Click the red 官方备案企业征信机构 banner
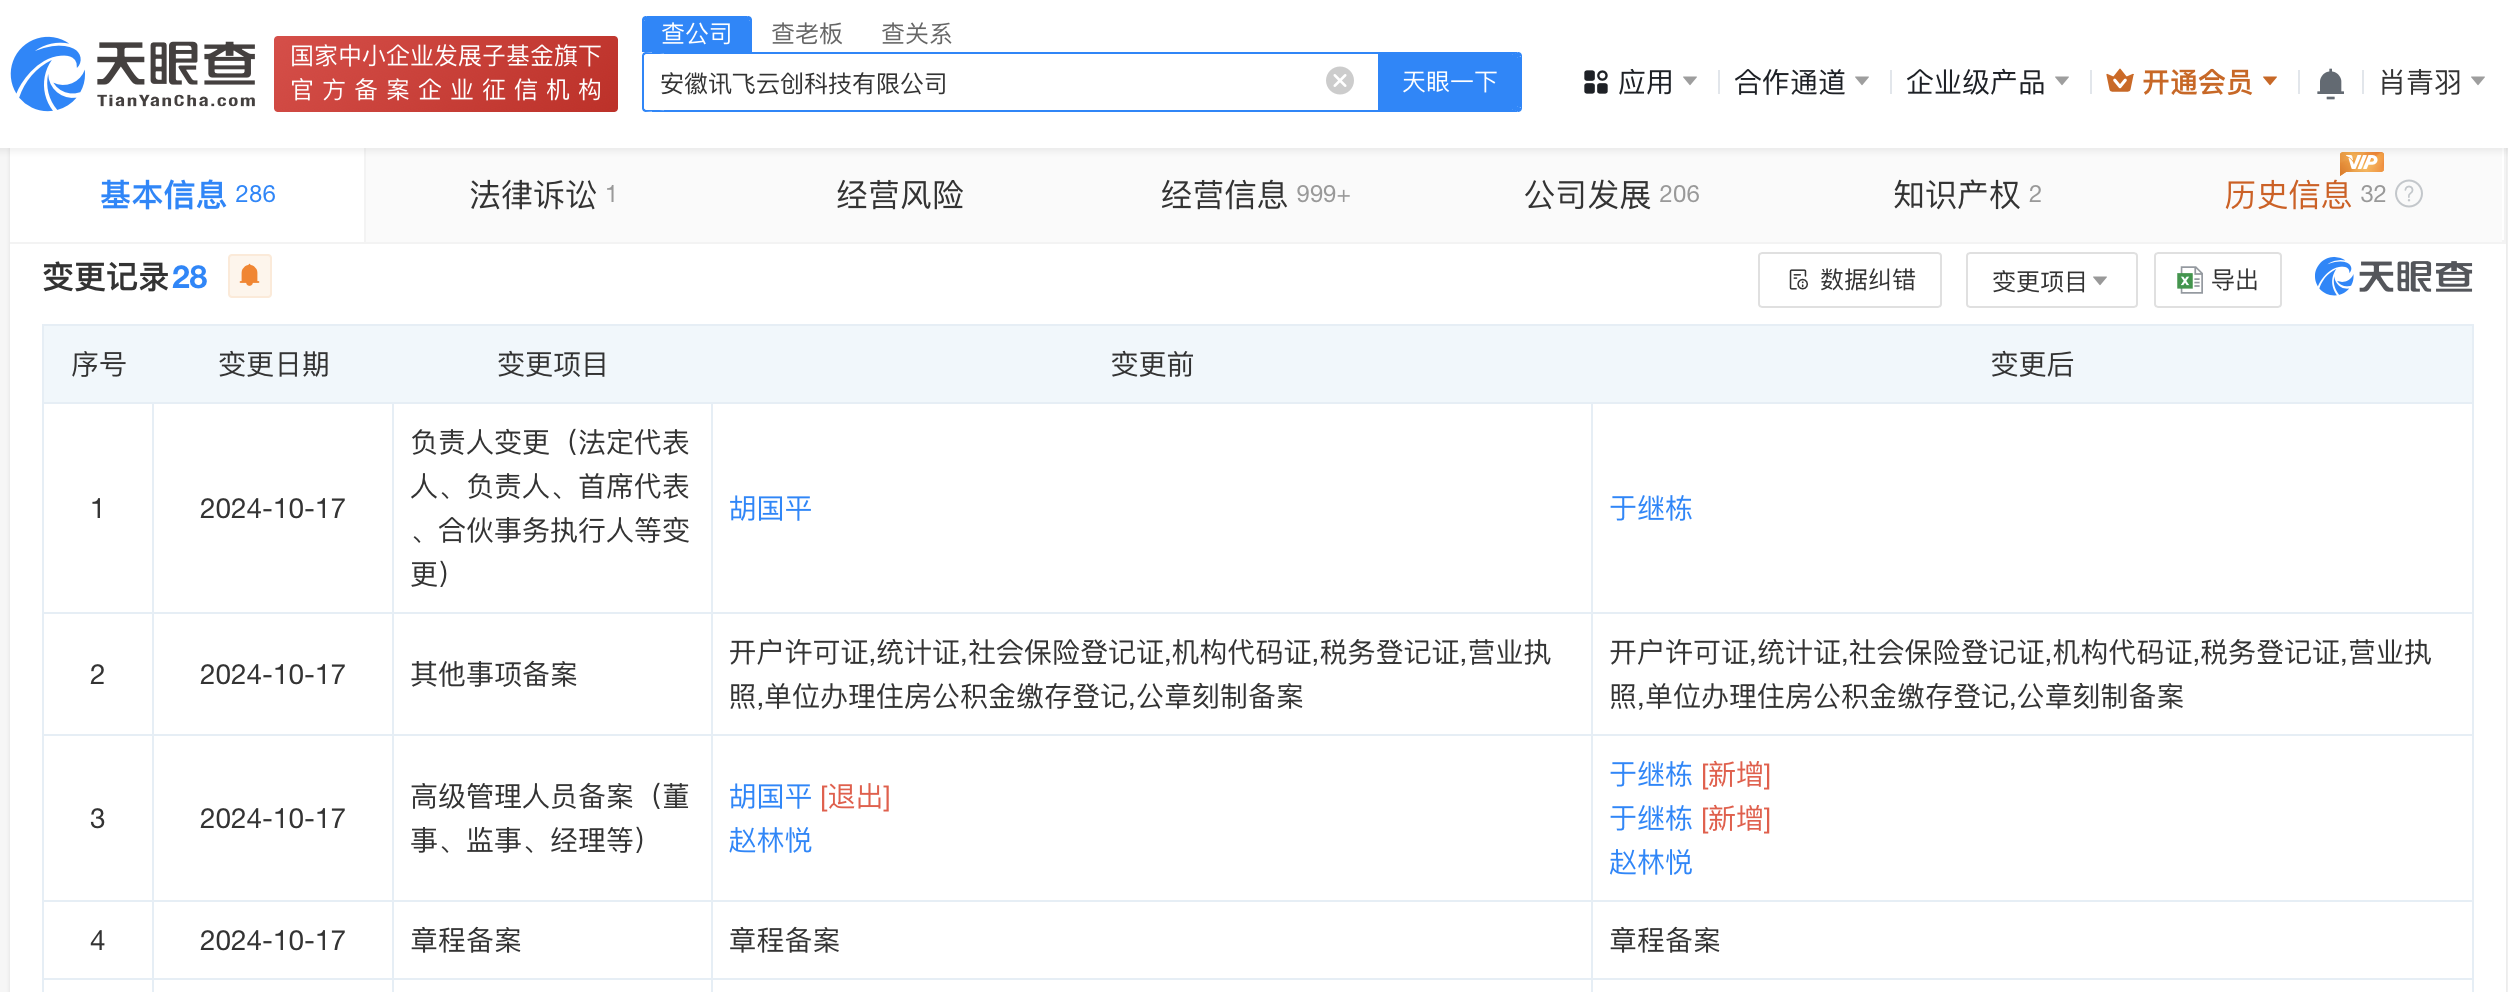This screenshot has width=2508, height=992. pos(446,74)
